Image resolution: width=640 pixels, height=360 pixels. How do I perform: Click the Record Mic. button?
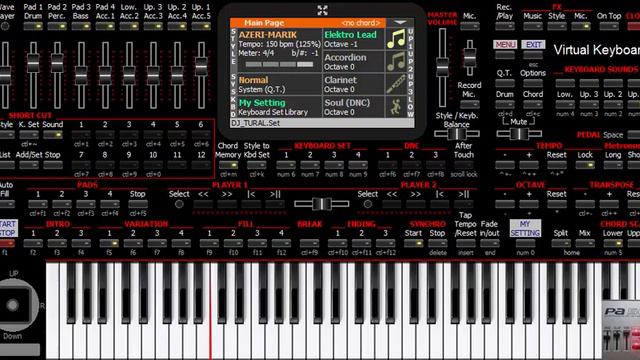click(470, 104)
